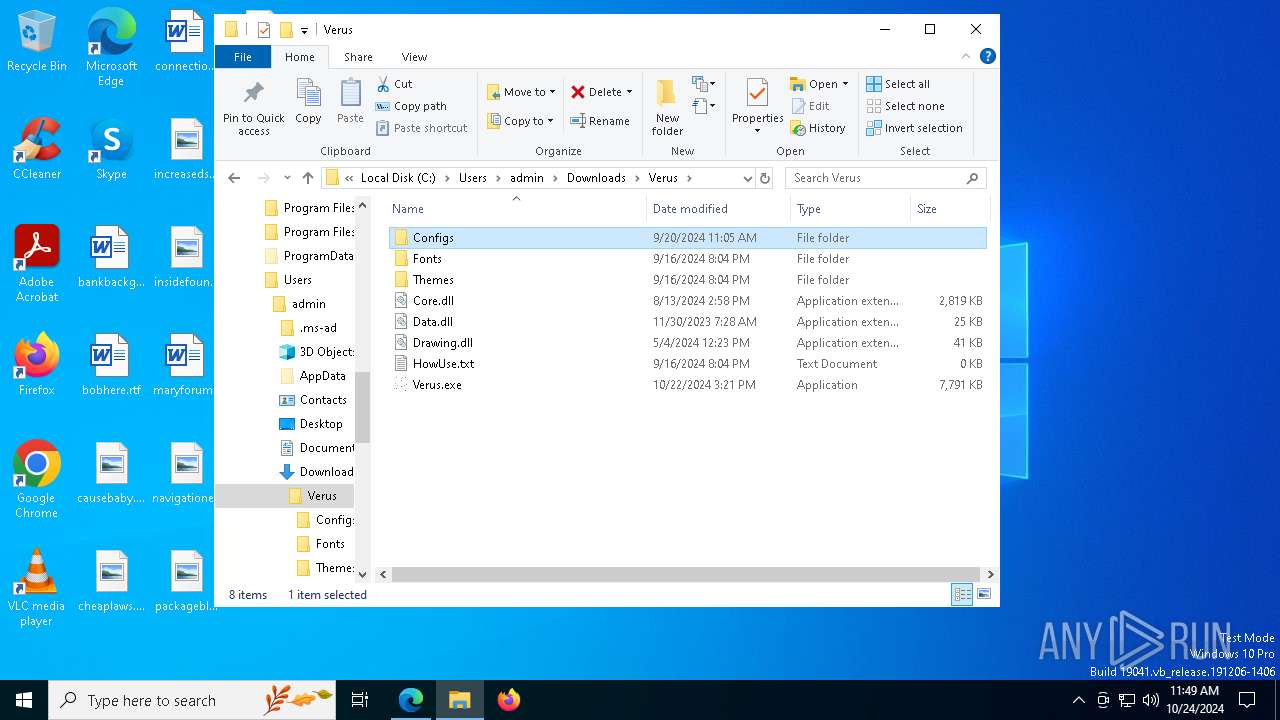Select ProgramData in navigation tree

point(318,256)
